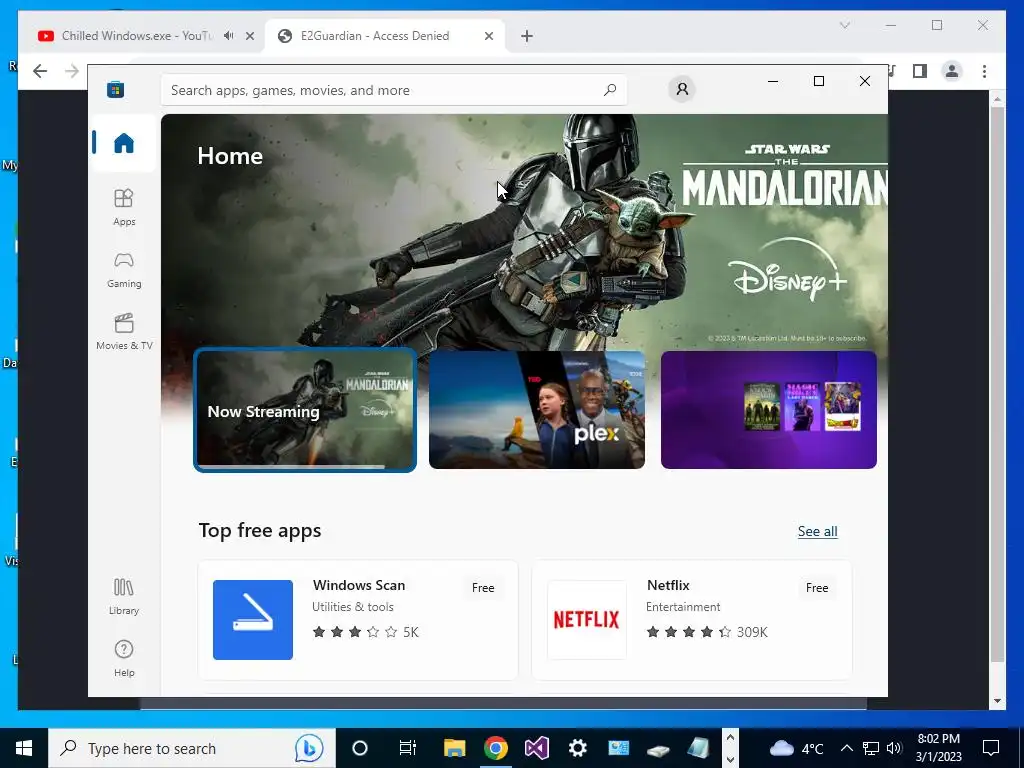Close the Chilled Windows YouTube tab
This screenshot has width=1024, height=768.
pos(249,36)
